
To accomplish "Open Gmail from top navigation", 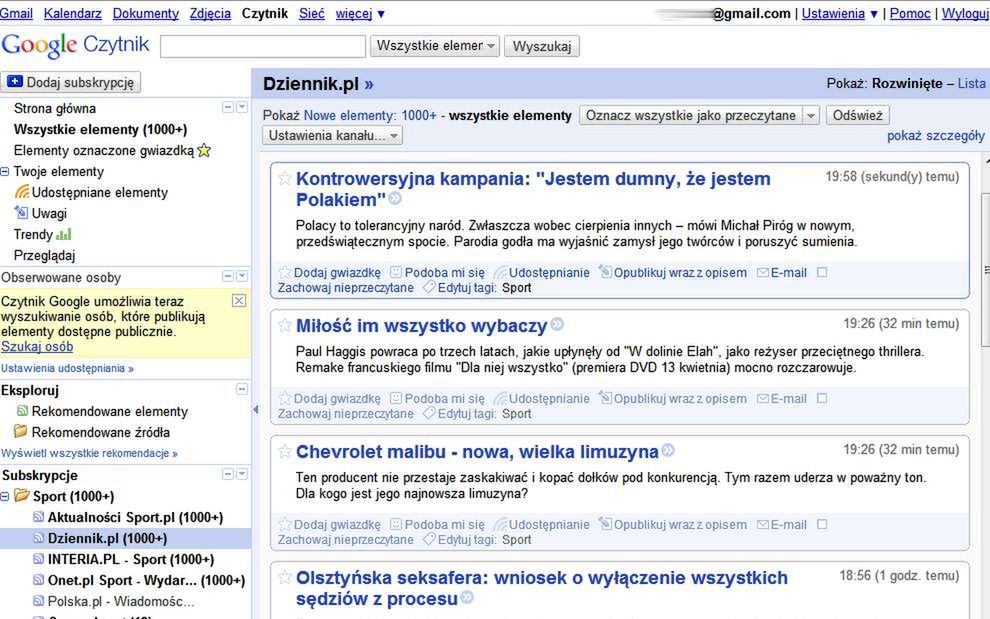I will pyautogui.click(x=16, y=13).
